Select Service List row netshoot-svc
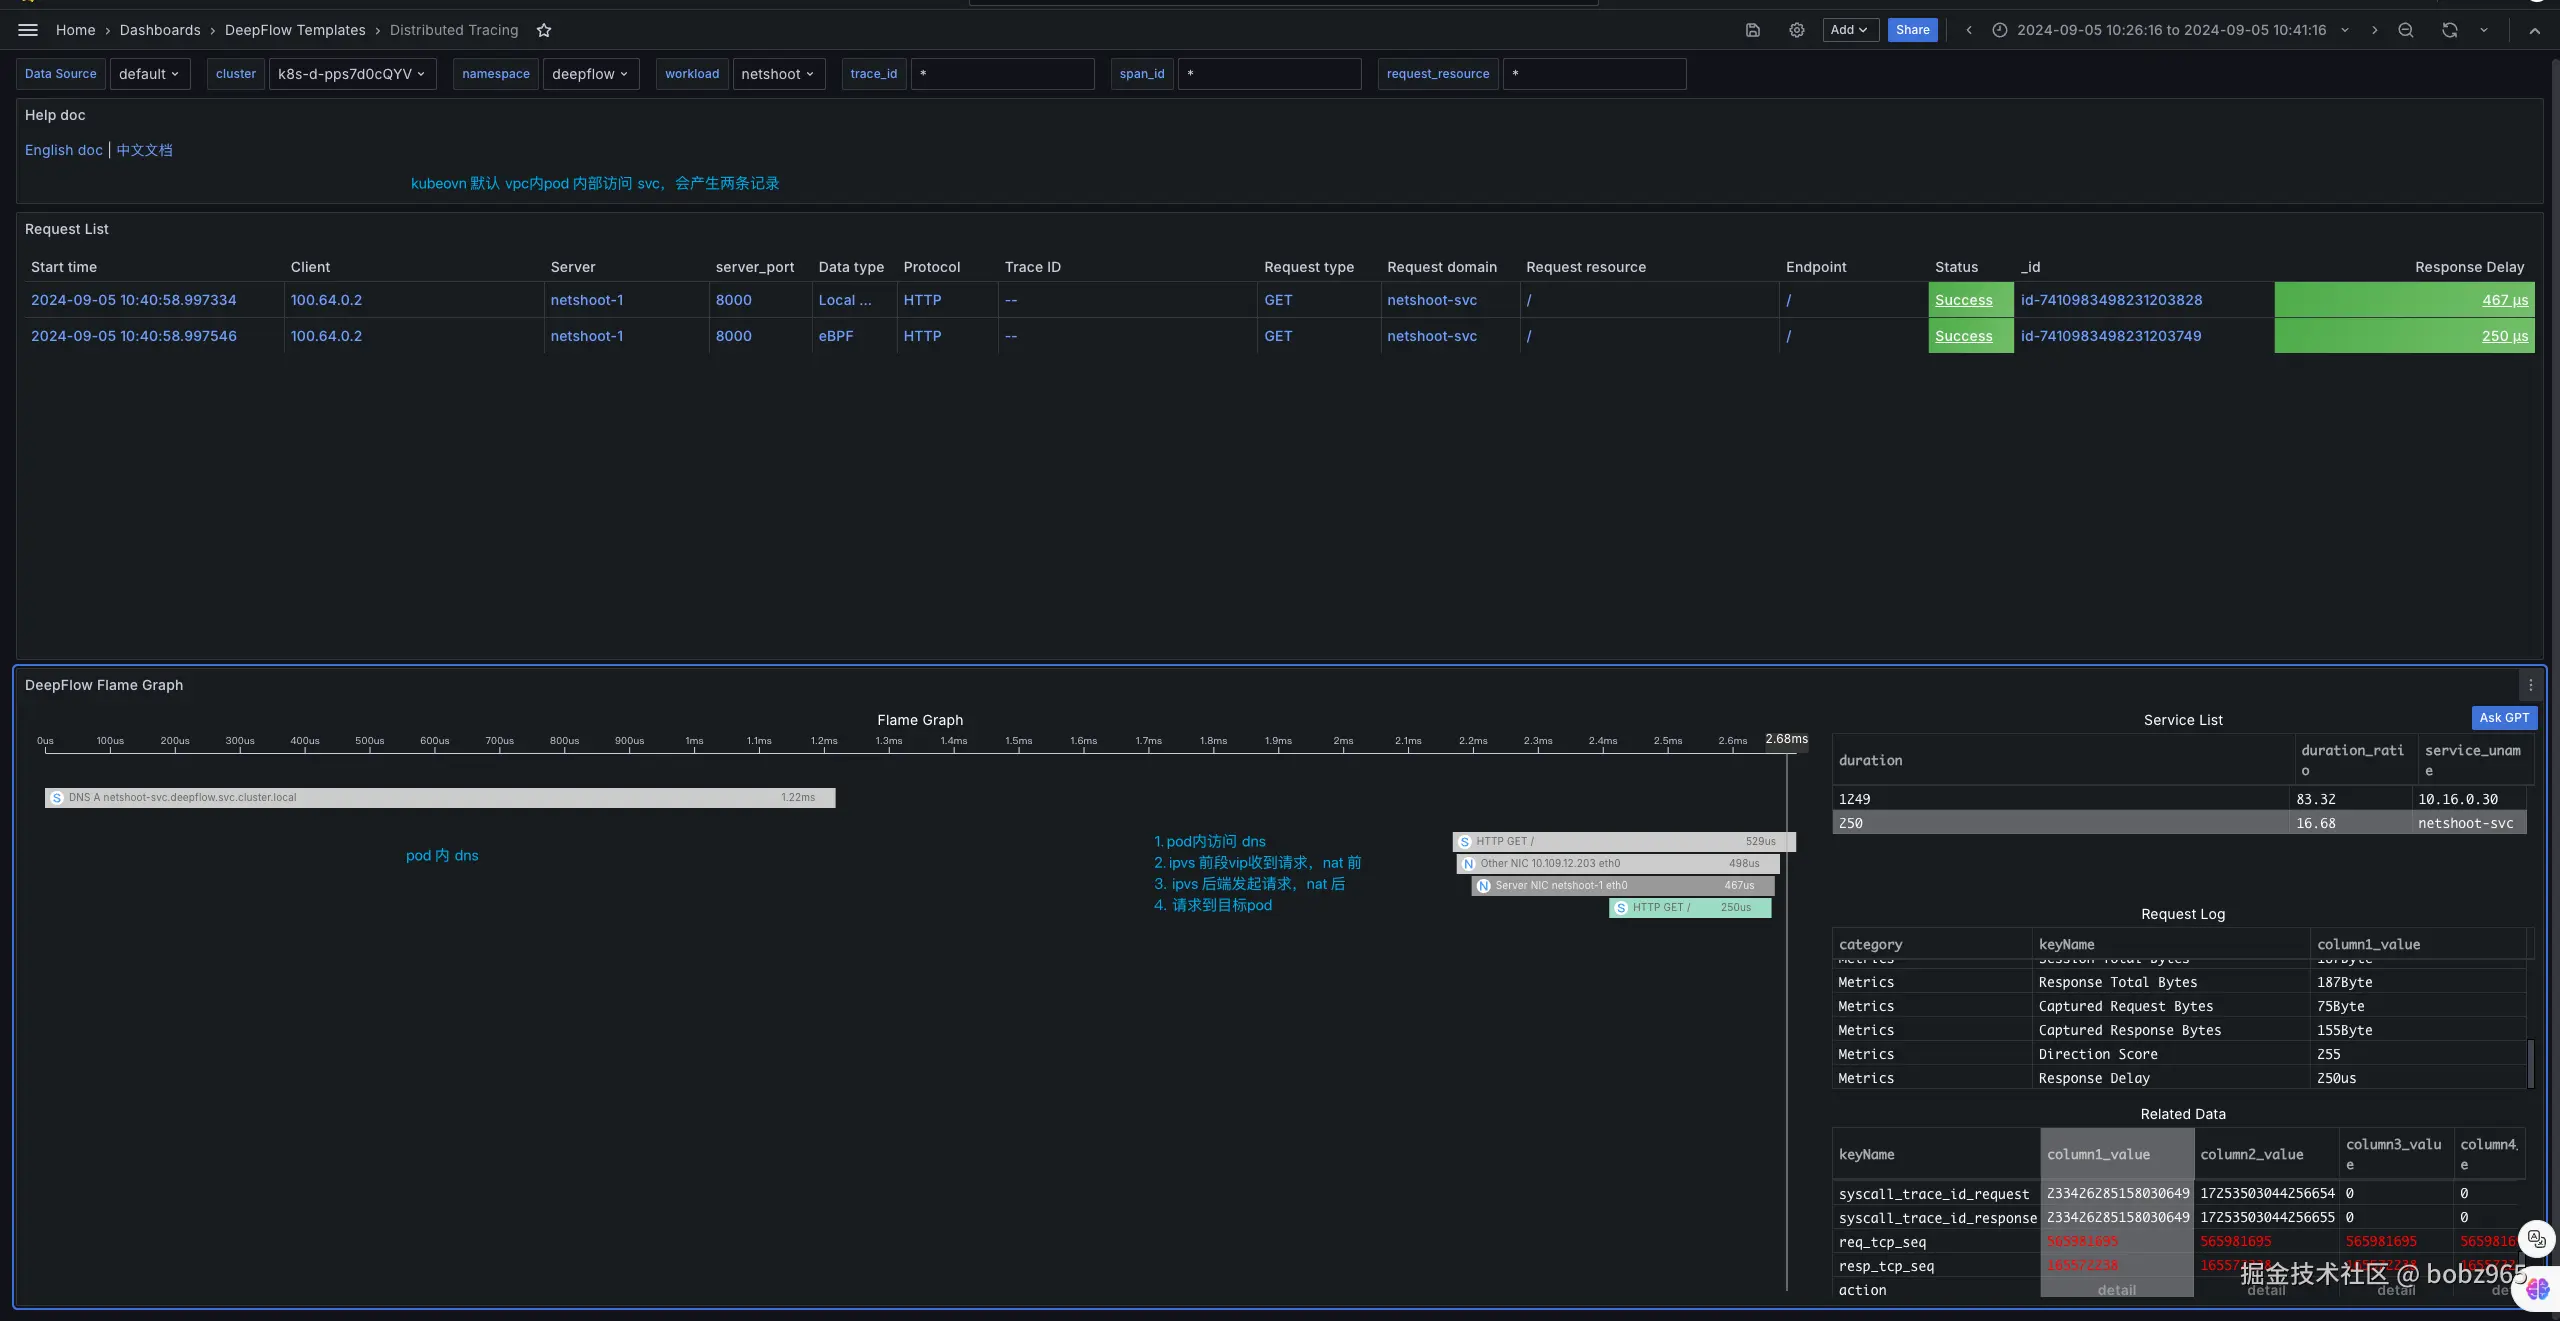 pyautogui.click(x=2179, y=823)
